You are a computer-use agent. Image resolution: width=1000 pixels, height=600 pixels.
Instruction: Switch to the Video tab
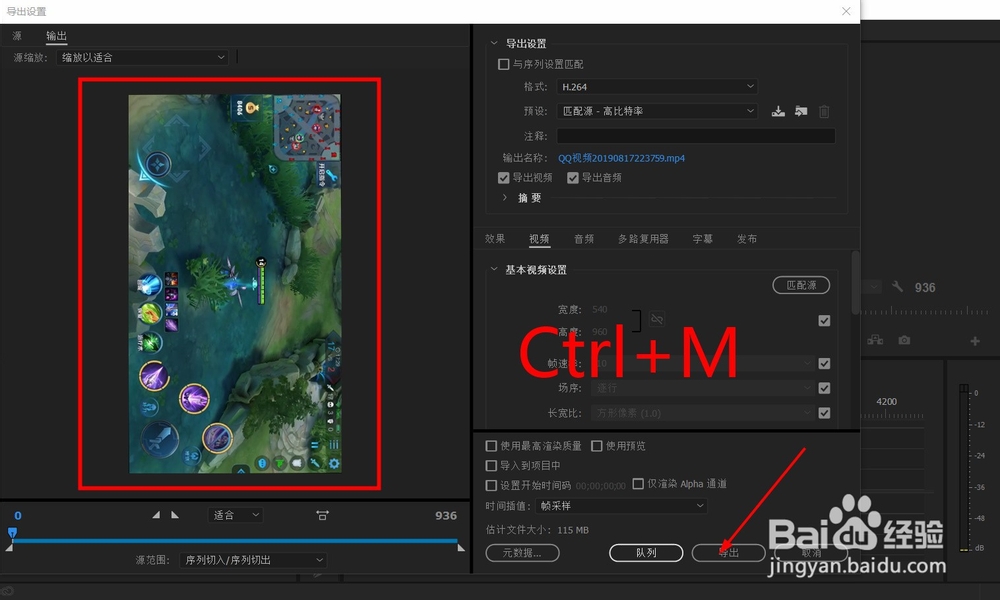pos(539,238)
